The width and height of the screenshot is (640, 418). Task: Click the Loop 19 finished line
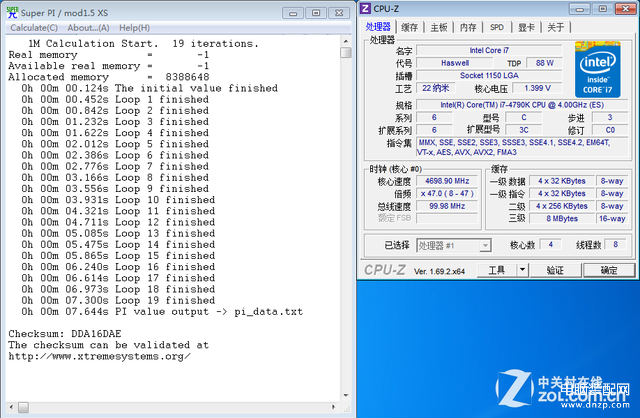[x=118, y=300]
